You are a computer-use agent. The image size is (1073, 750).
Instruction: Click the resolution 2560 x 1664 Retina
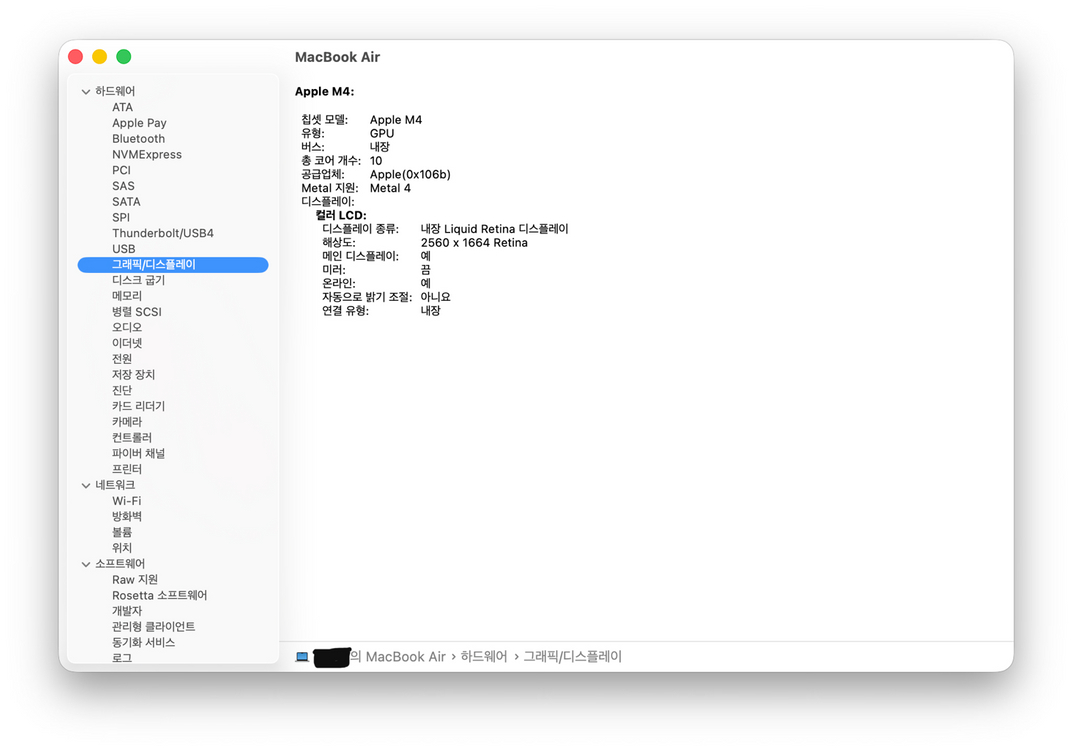click(474, 243)
